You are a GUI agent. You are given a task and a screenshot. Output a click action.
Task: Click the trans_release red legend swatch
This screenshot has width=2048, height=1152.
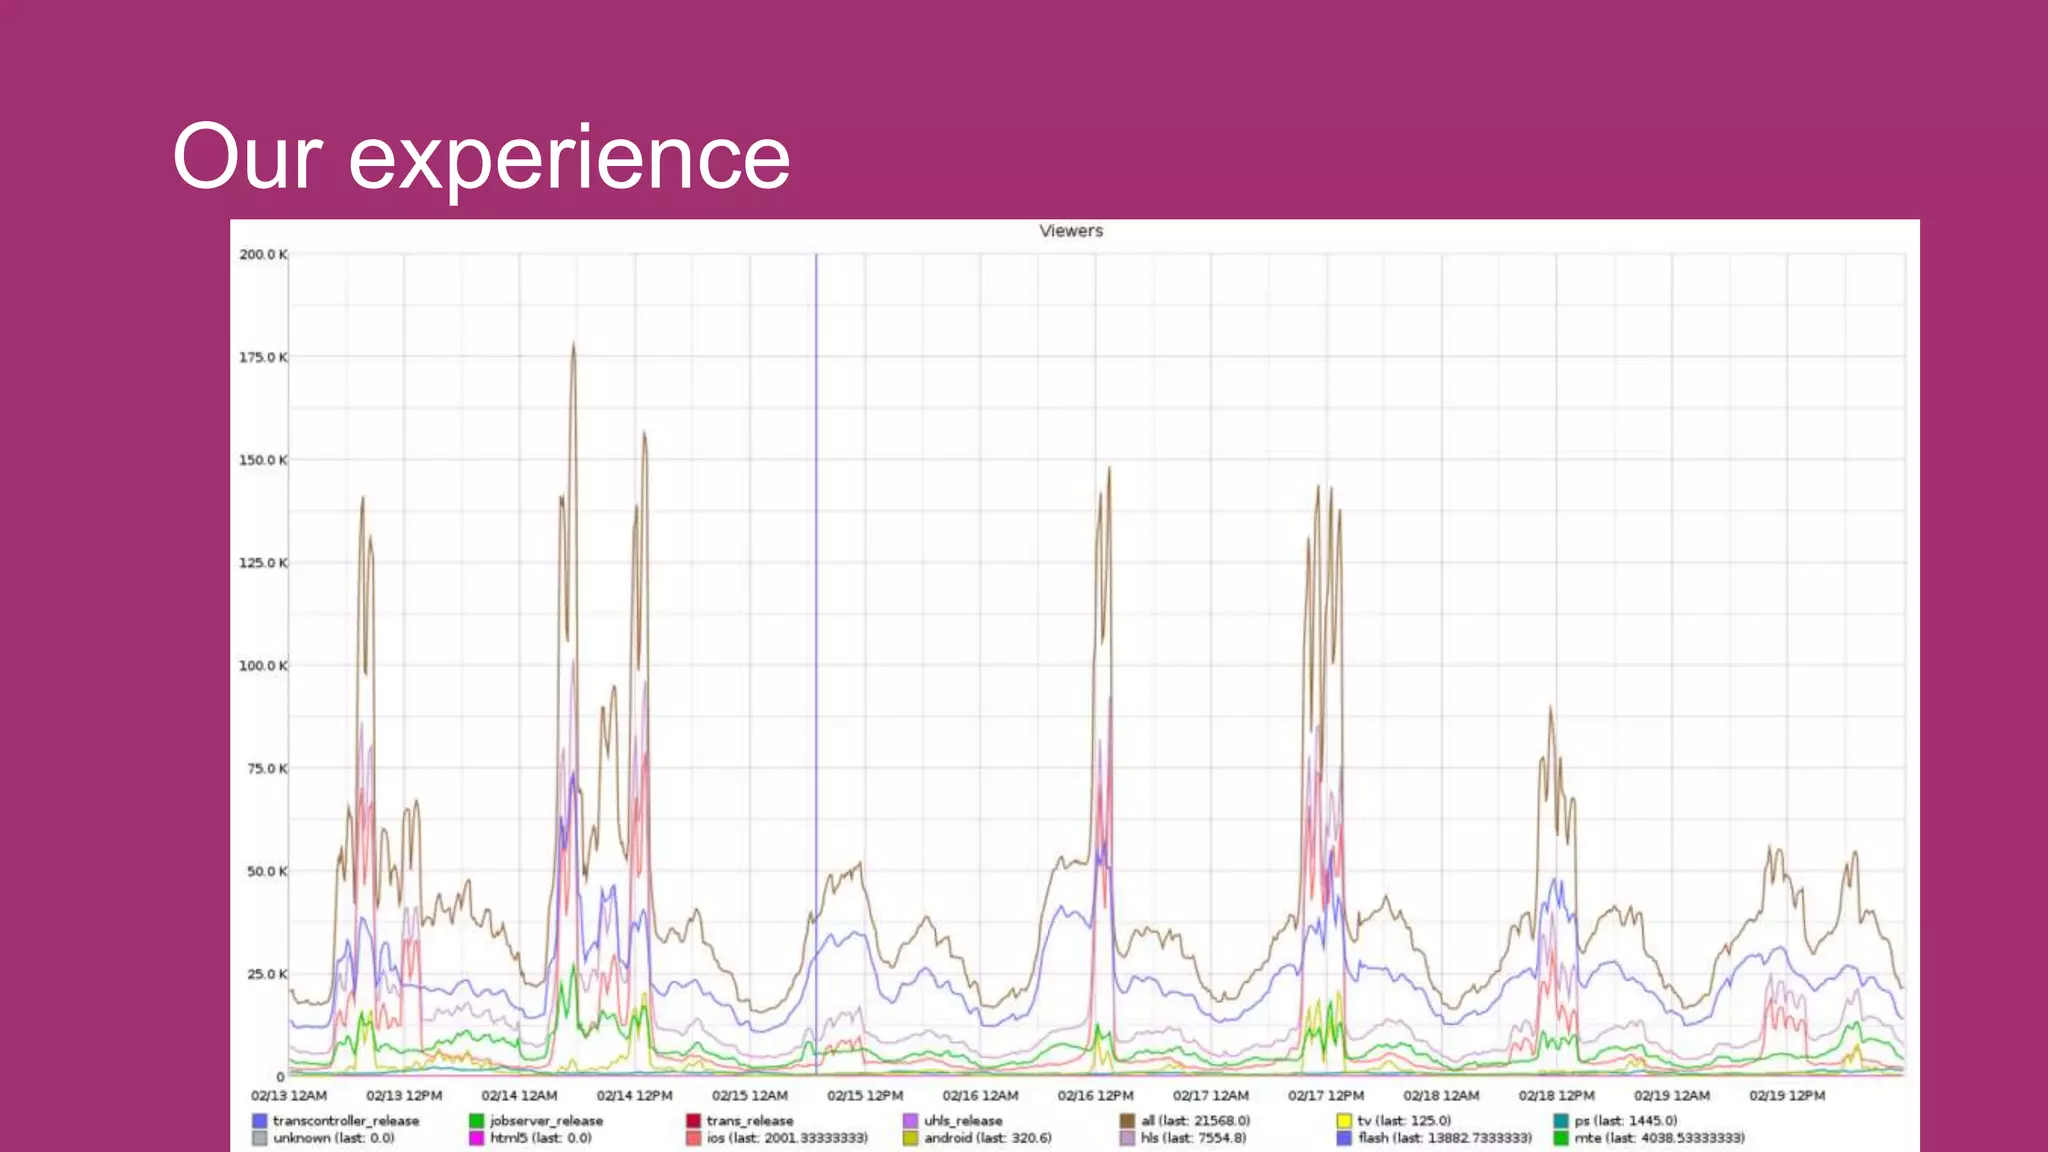point(693,1121)
